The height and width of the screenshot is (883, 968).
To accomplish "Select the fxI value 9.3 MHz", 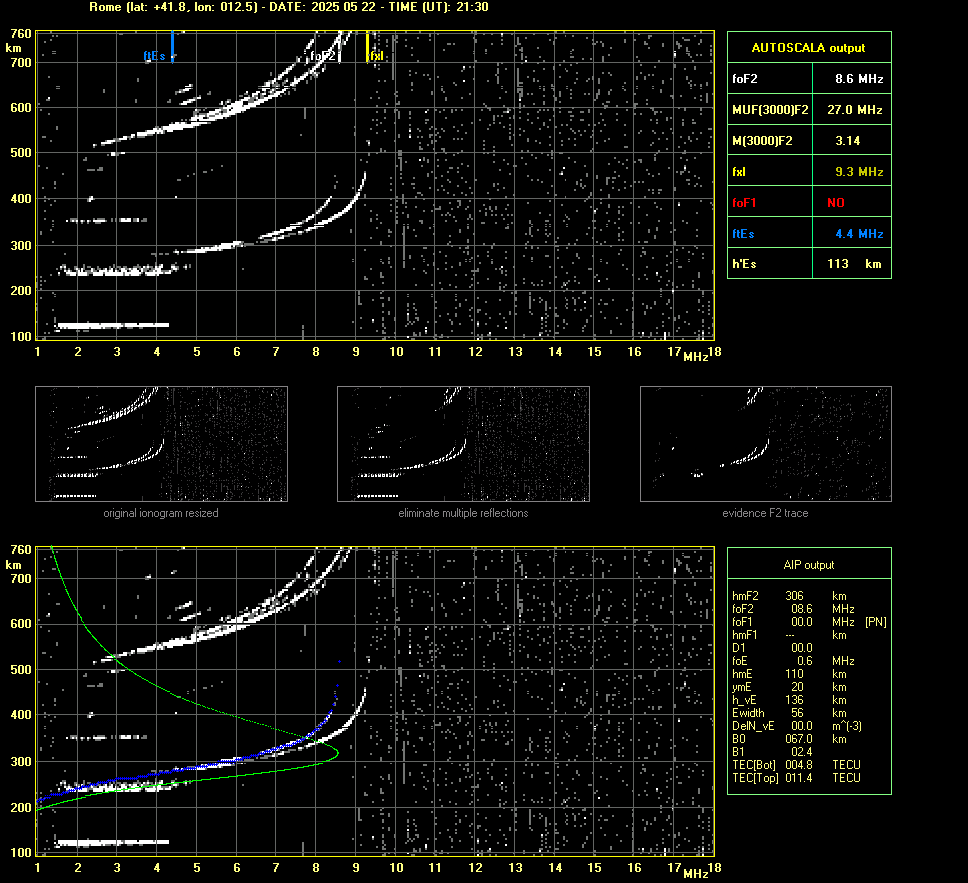I will (859, 171).
